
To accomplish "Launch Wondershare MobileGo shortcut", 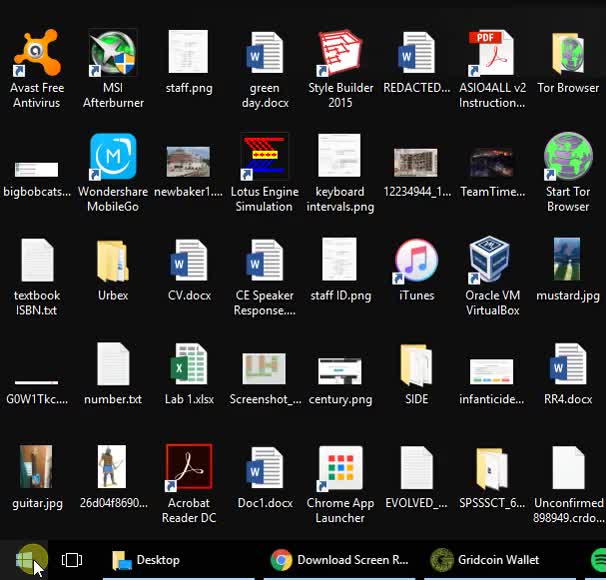I will [113, 156].
